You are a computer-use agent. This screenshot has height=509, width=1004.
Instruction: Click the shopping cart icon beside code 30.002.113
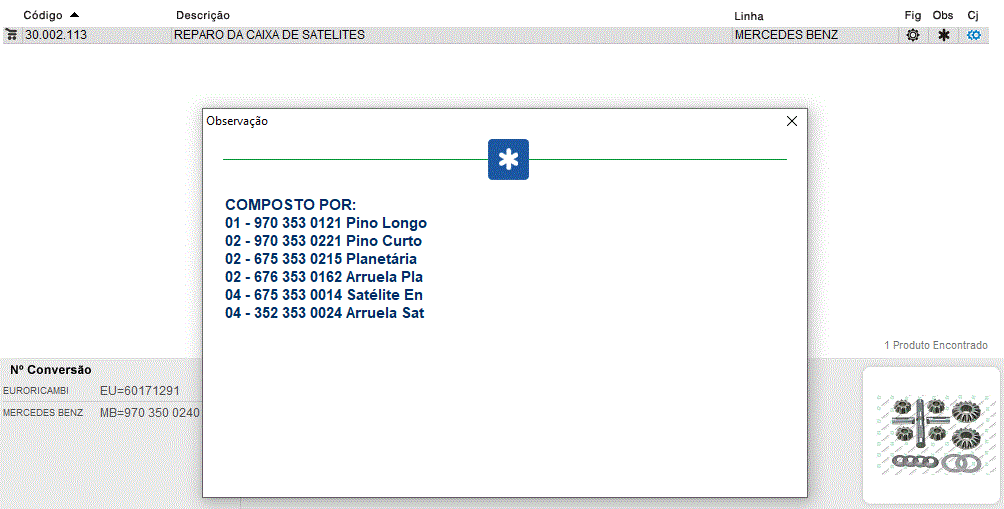point(12,35)
